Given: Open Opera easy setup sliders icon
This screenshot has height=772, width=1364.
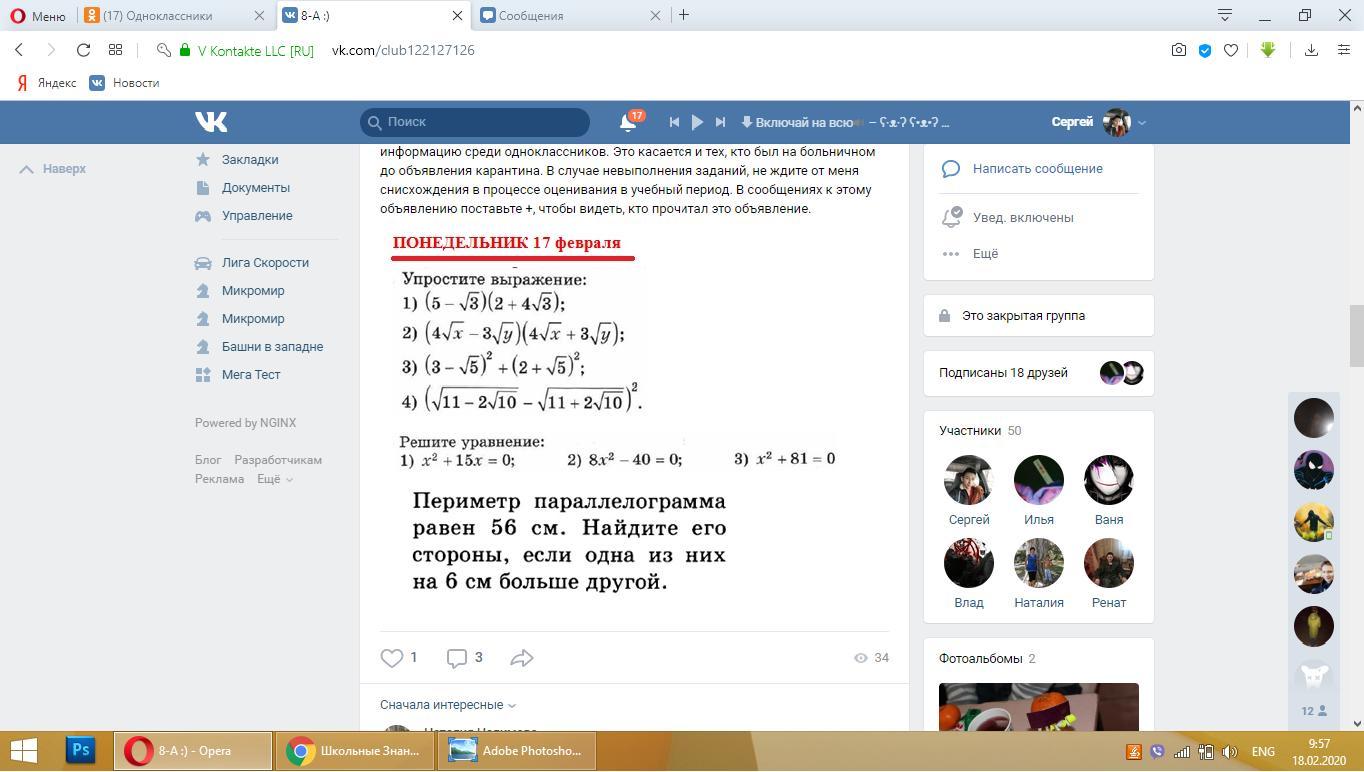Looking at the screenshot, I should pos(1344,50).
